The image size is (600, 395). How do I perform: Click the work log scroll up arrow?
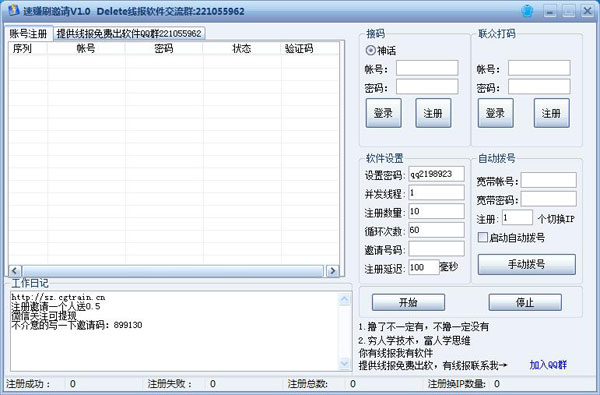click(344, 299)
